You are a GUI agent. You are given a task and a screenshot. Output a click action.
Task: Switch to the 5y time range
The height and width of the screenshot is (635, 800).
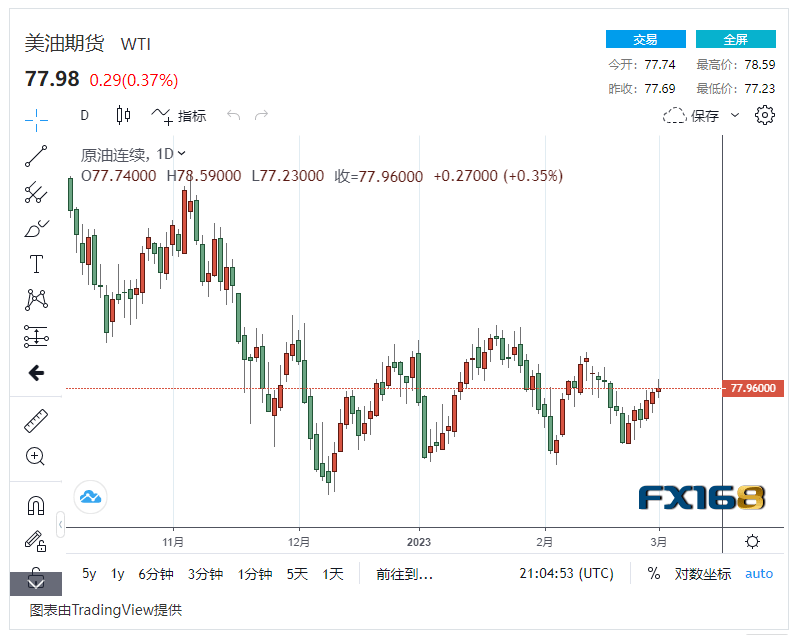[x=89, y=574]
